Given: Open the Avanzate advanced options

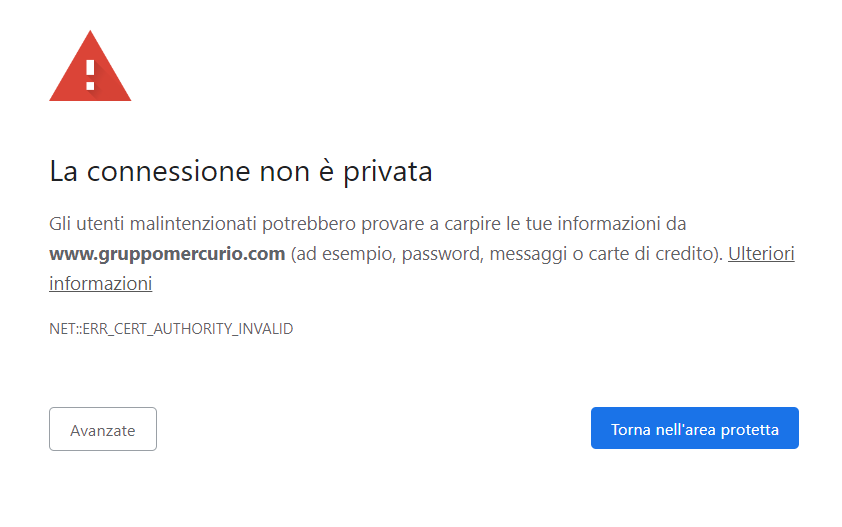Looking at the screenshot, I should pos(103,429).
